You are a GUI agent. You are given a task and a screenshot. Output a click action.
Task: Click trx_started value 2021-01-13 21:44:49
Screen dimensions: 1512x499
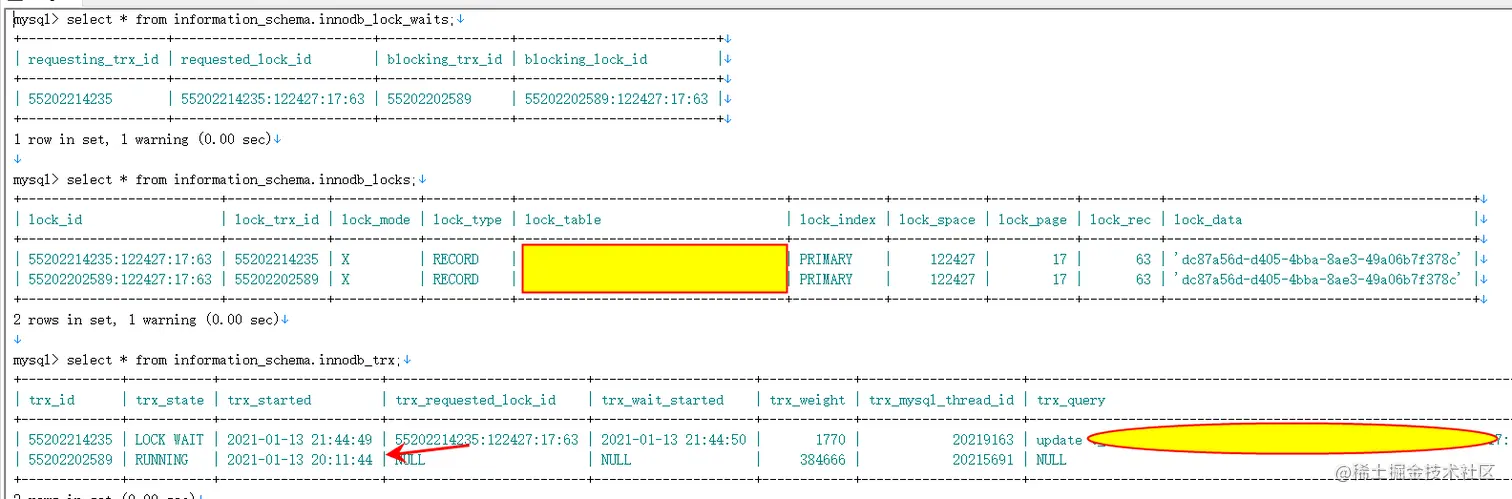coord(300,439)
